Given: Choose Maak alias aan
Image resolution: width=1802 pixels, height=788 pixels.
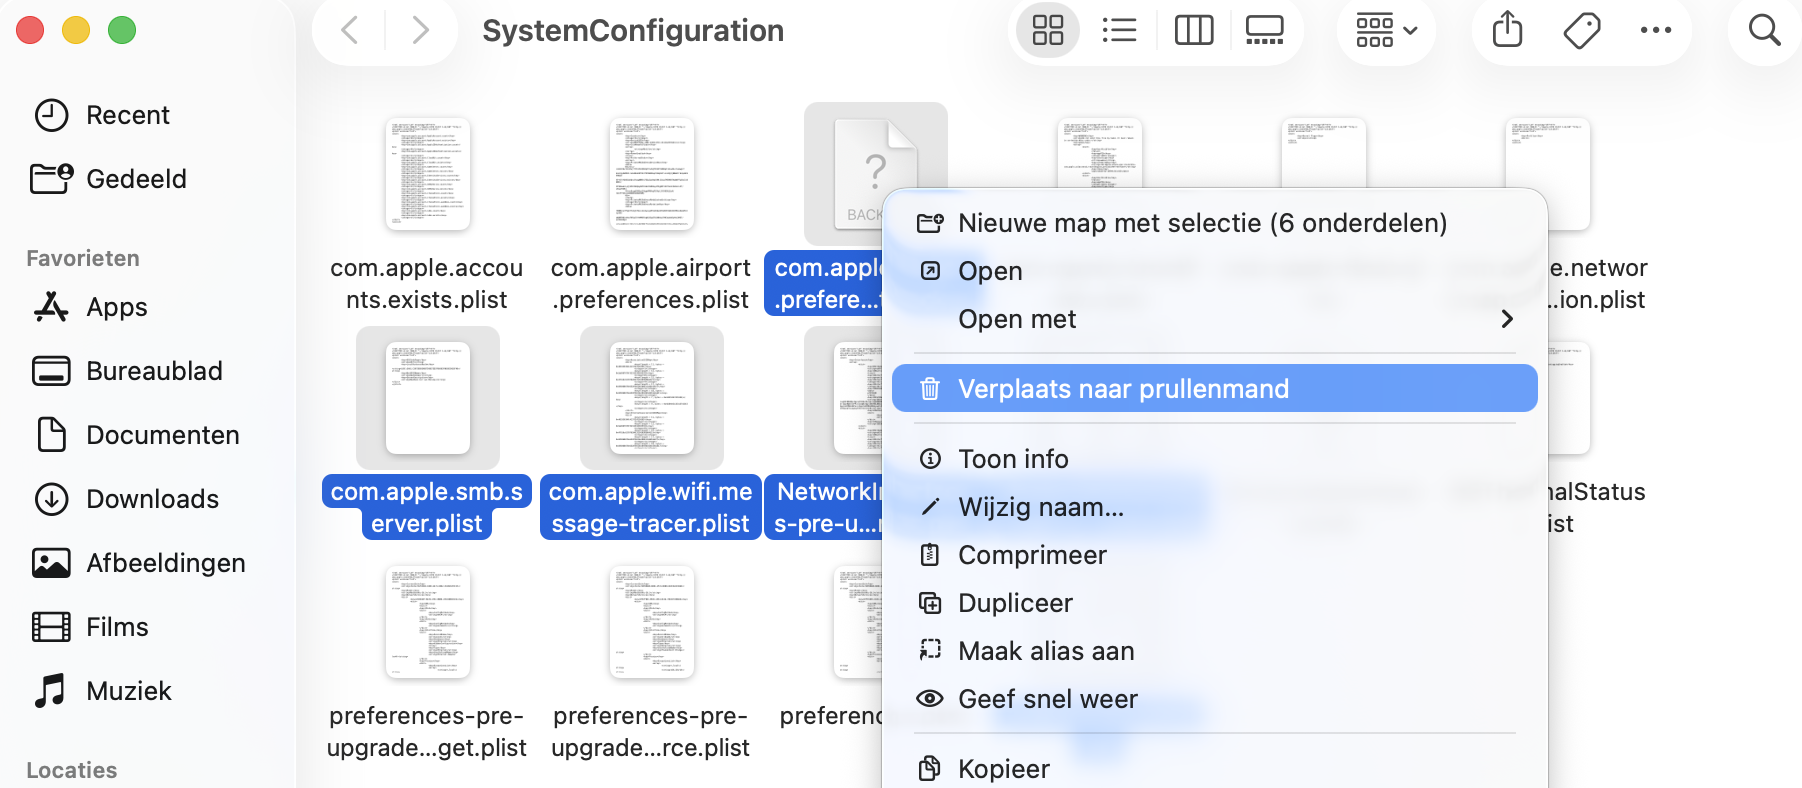Looking at the screenshot, I should point(1215,651).
